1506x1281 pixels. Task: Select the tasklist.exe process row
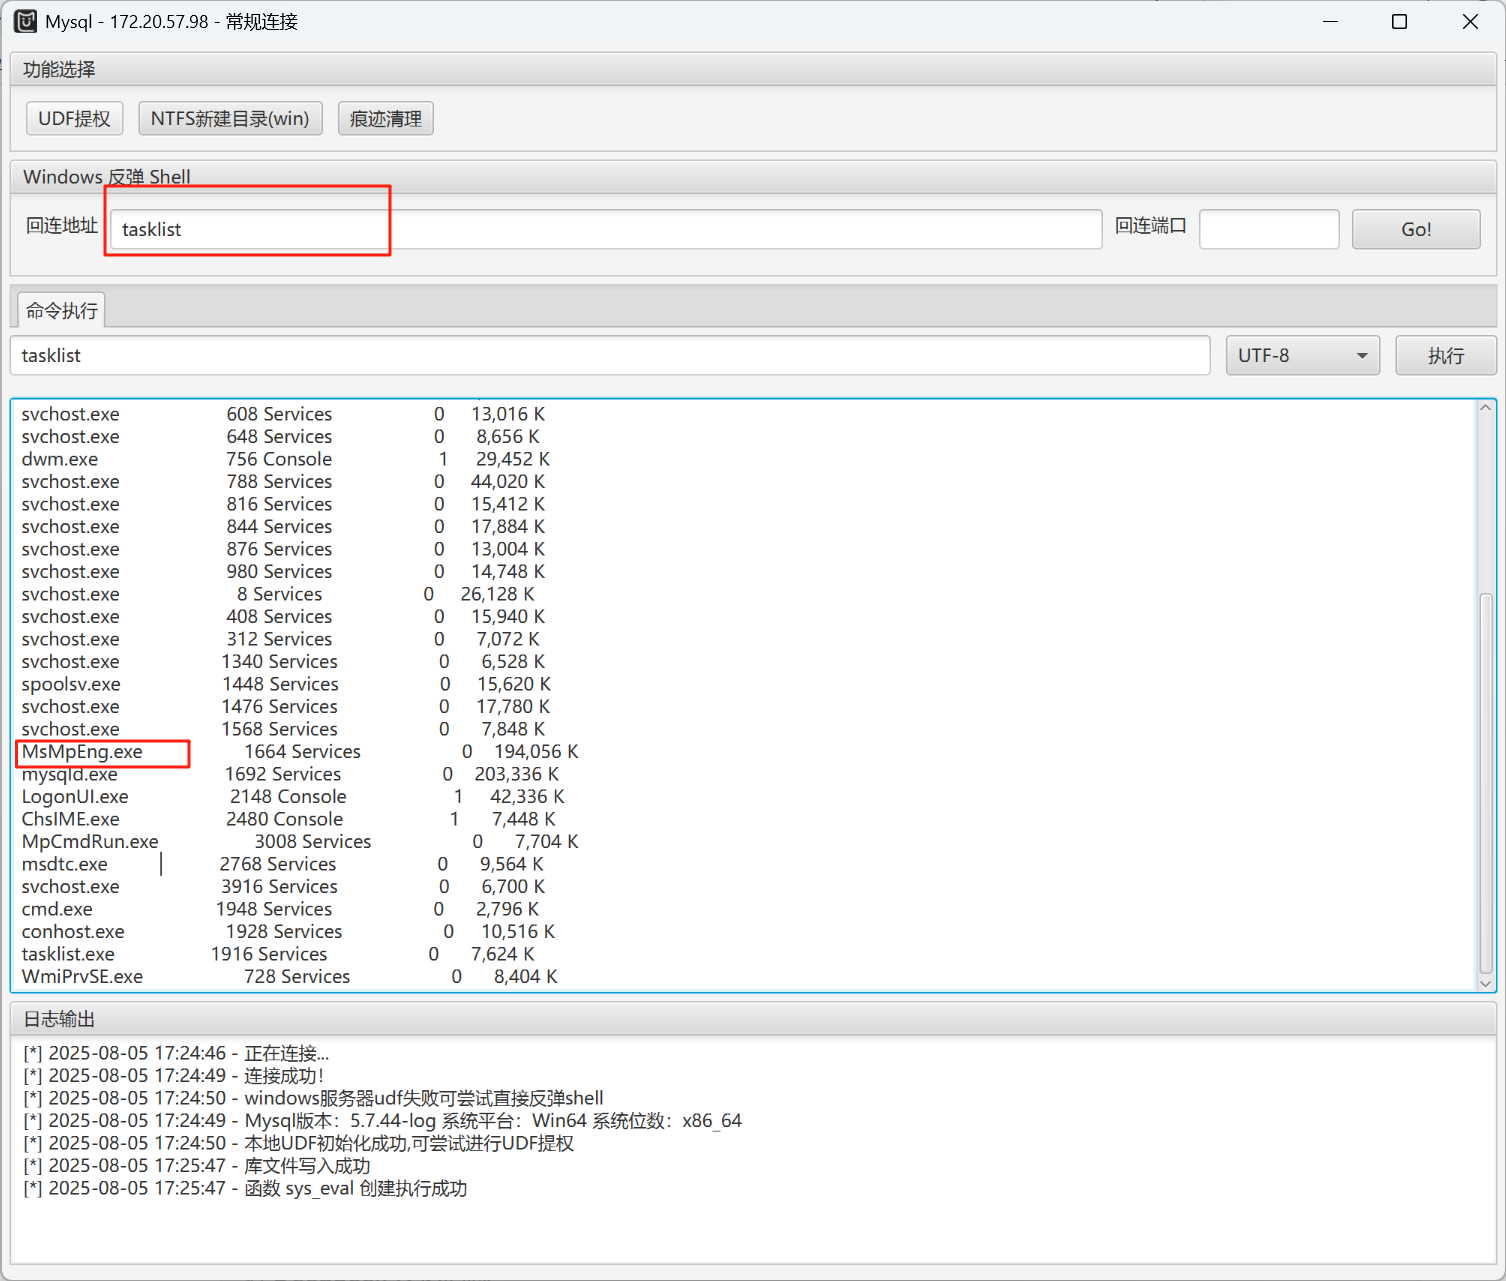tap(278, 954)
